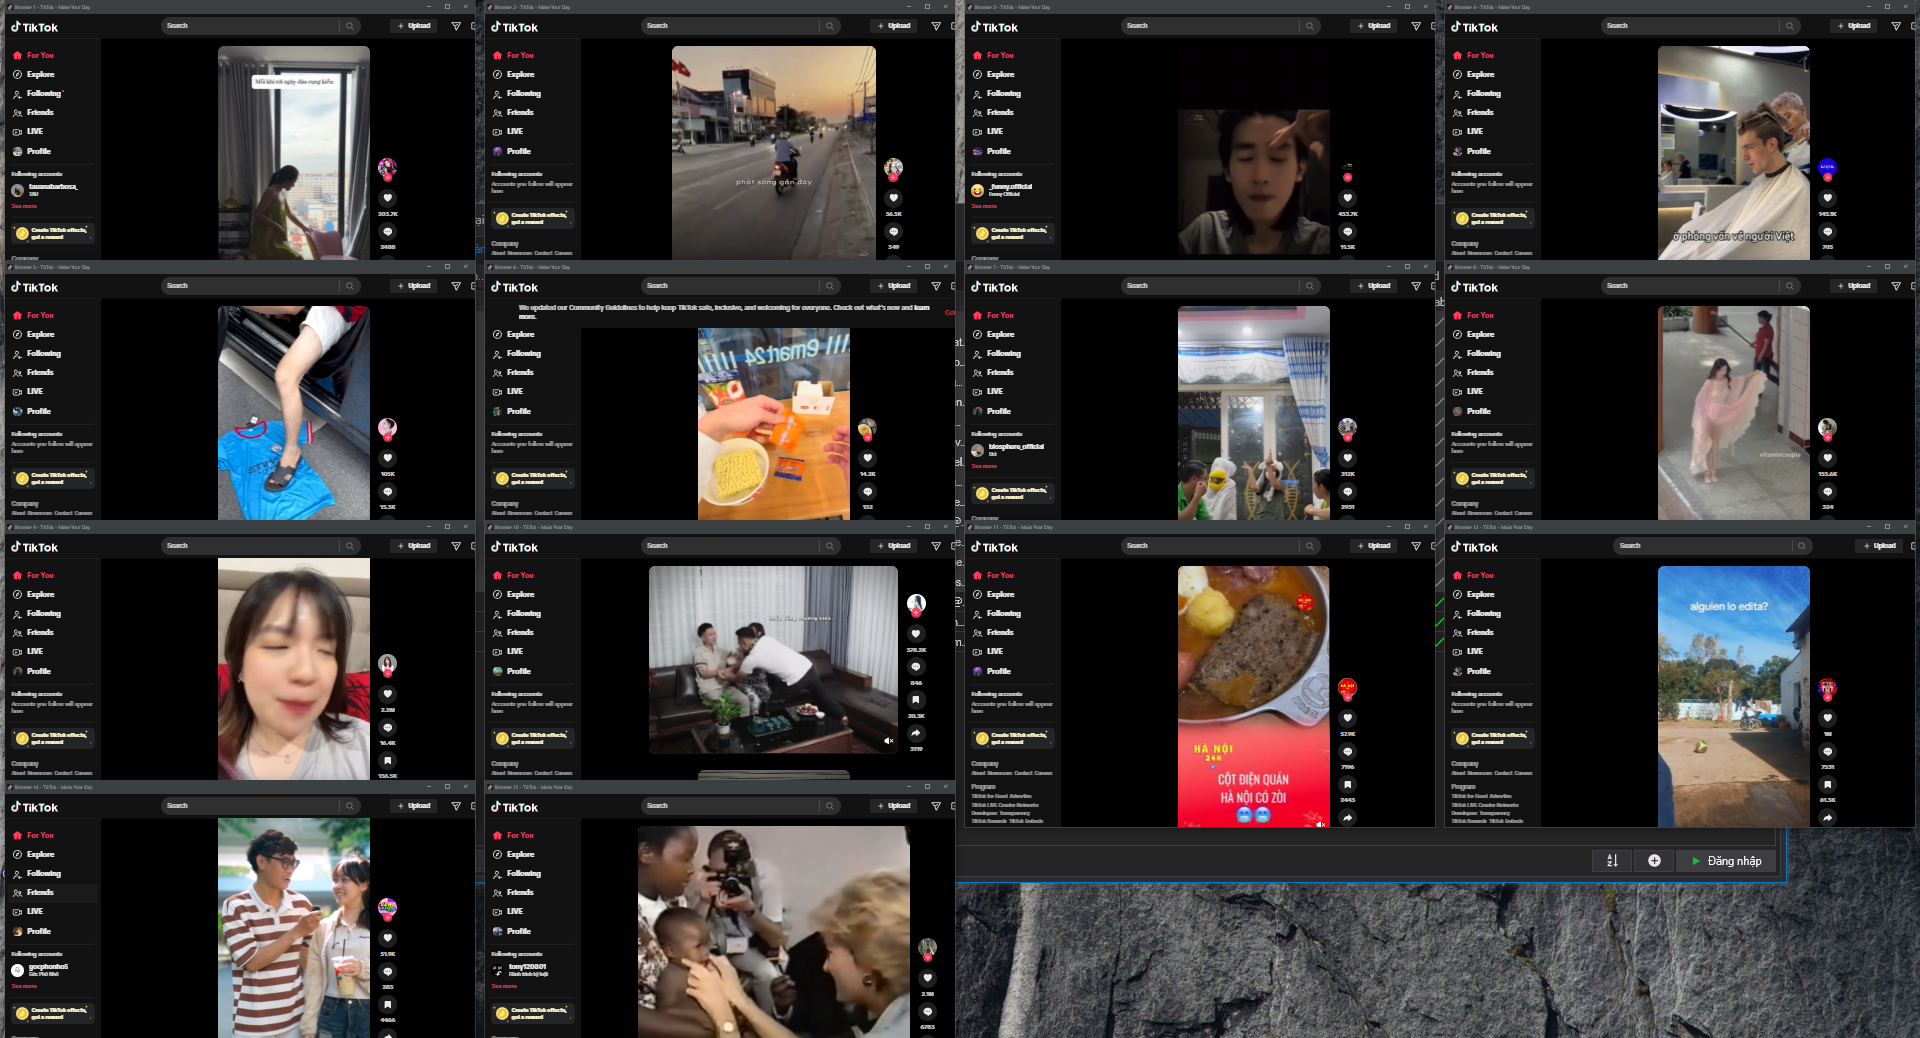Open comments on the striped-shirt couple video

point(388,971)
